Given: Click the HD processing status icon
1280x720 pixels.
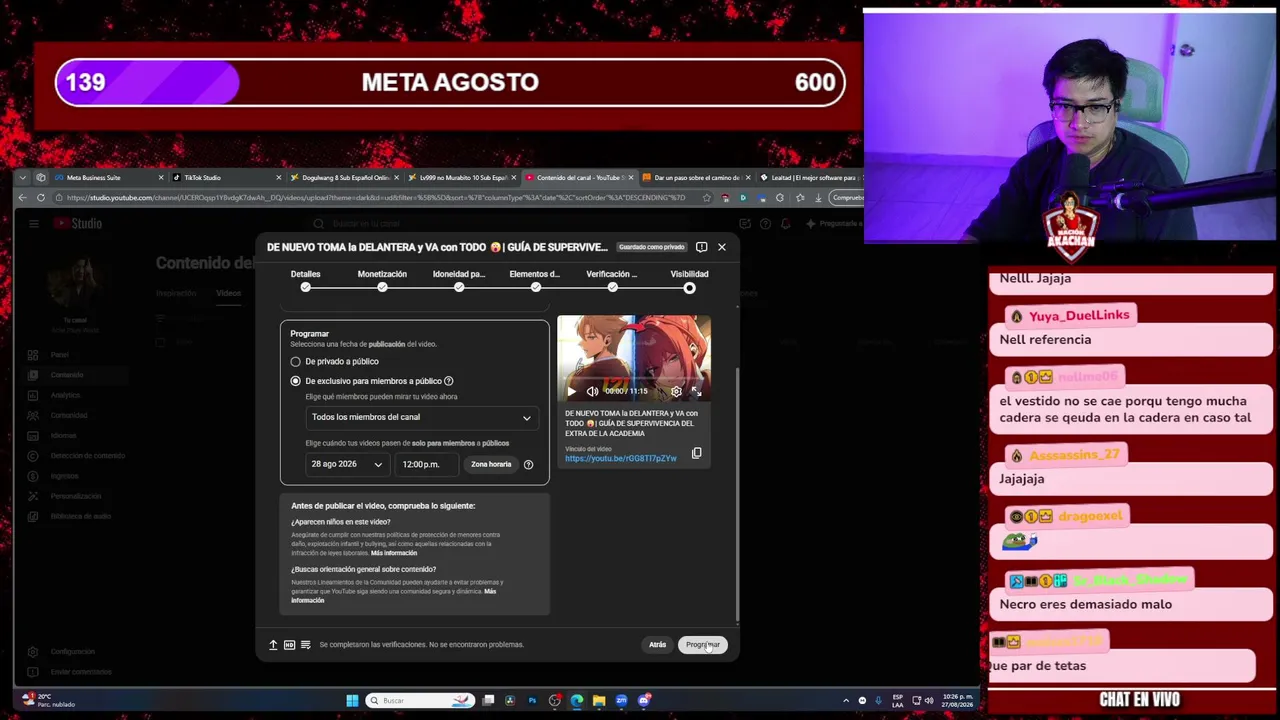Looking at the screenshot, I should click(289, 645).
